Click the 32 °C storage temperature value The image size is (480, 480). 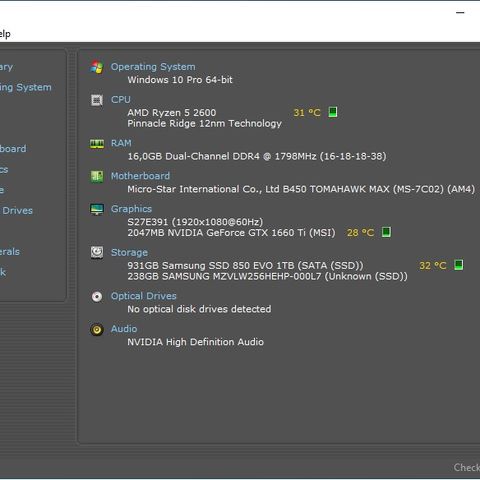pos(433,266)
